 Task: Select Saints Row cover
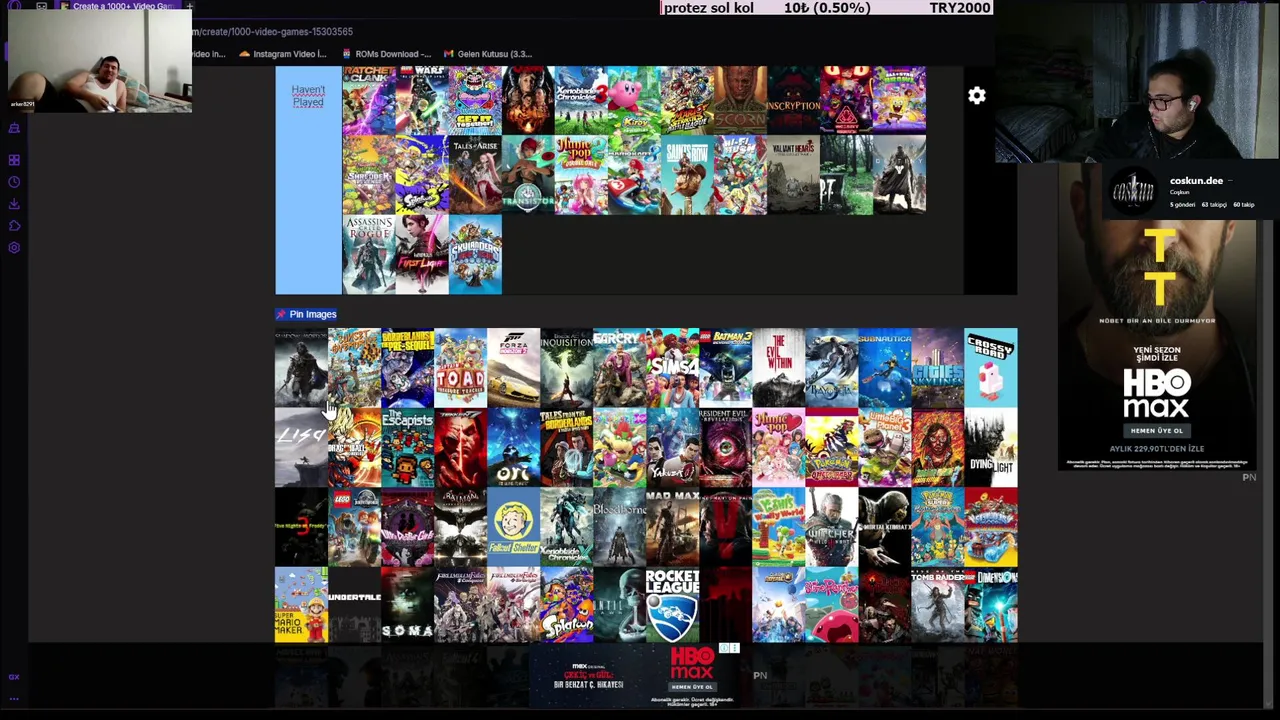coord(687,175)
